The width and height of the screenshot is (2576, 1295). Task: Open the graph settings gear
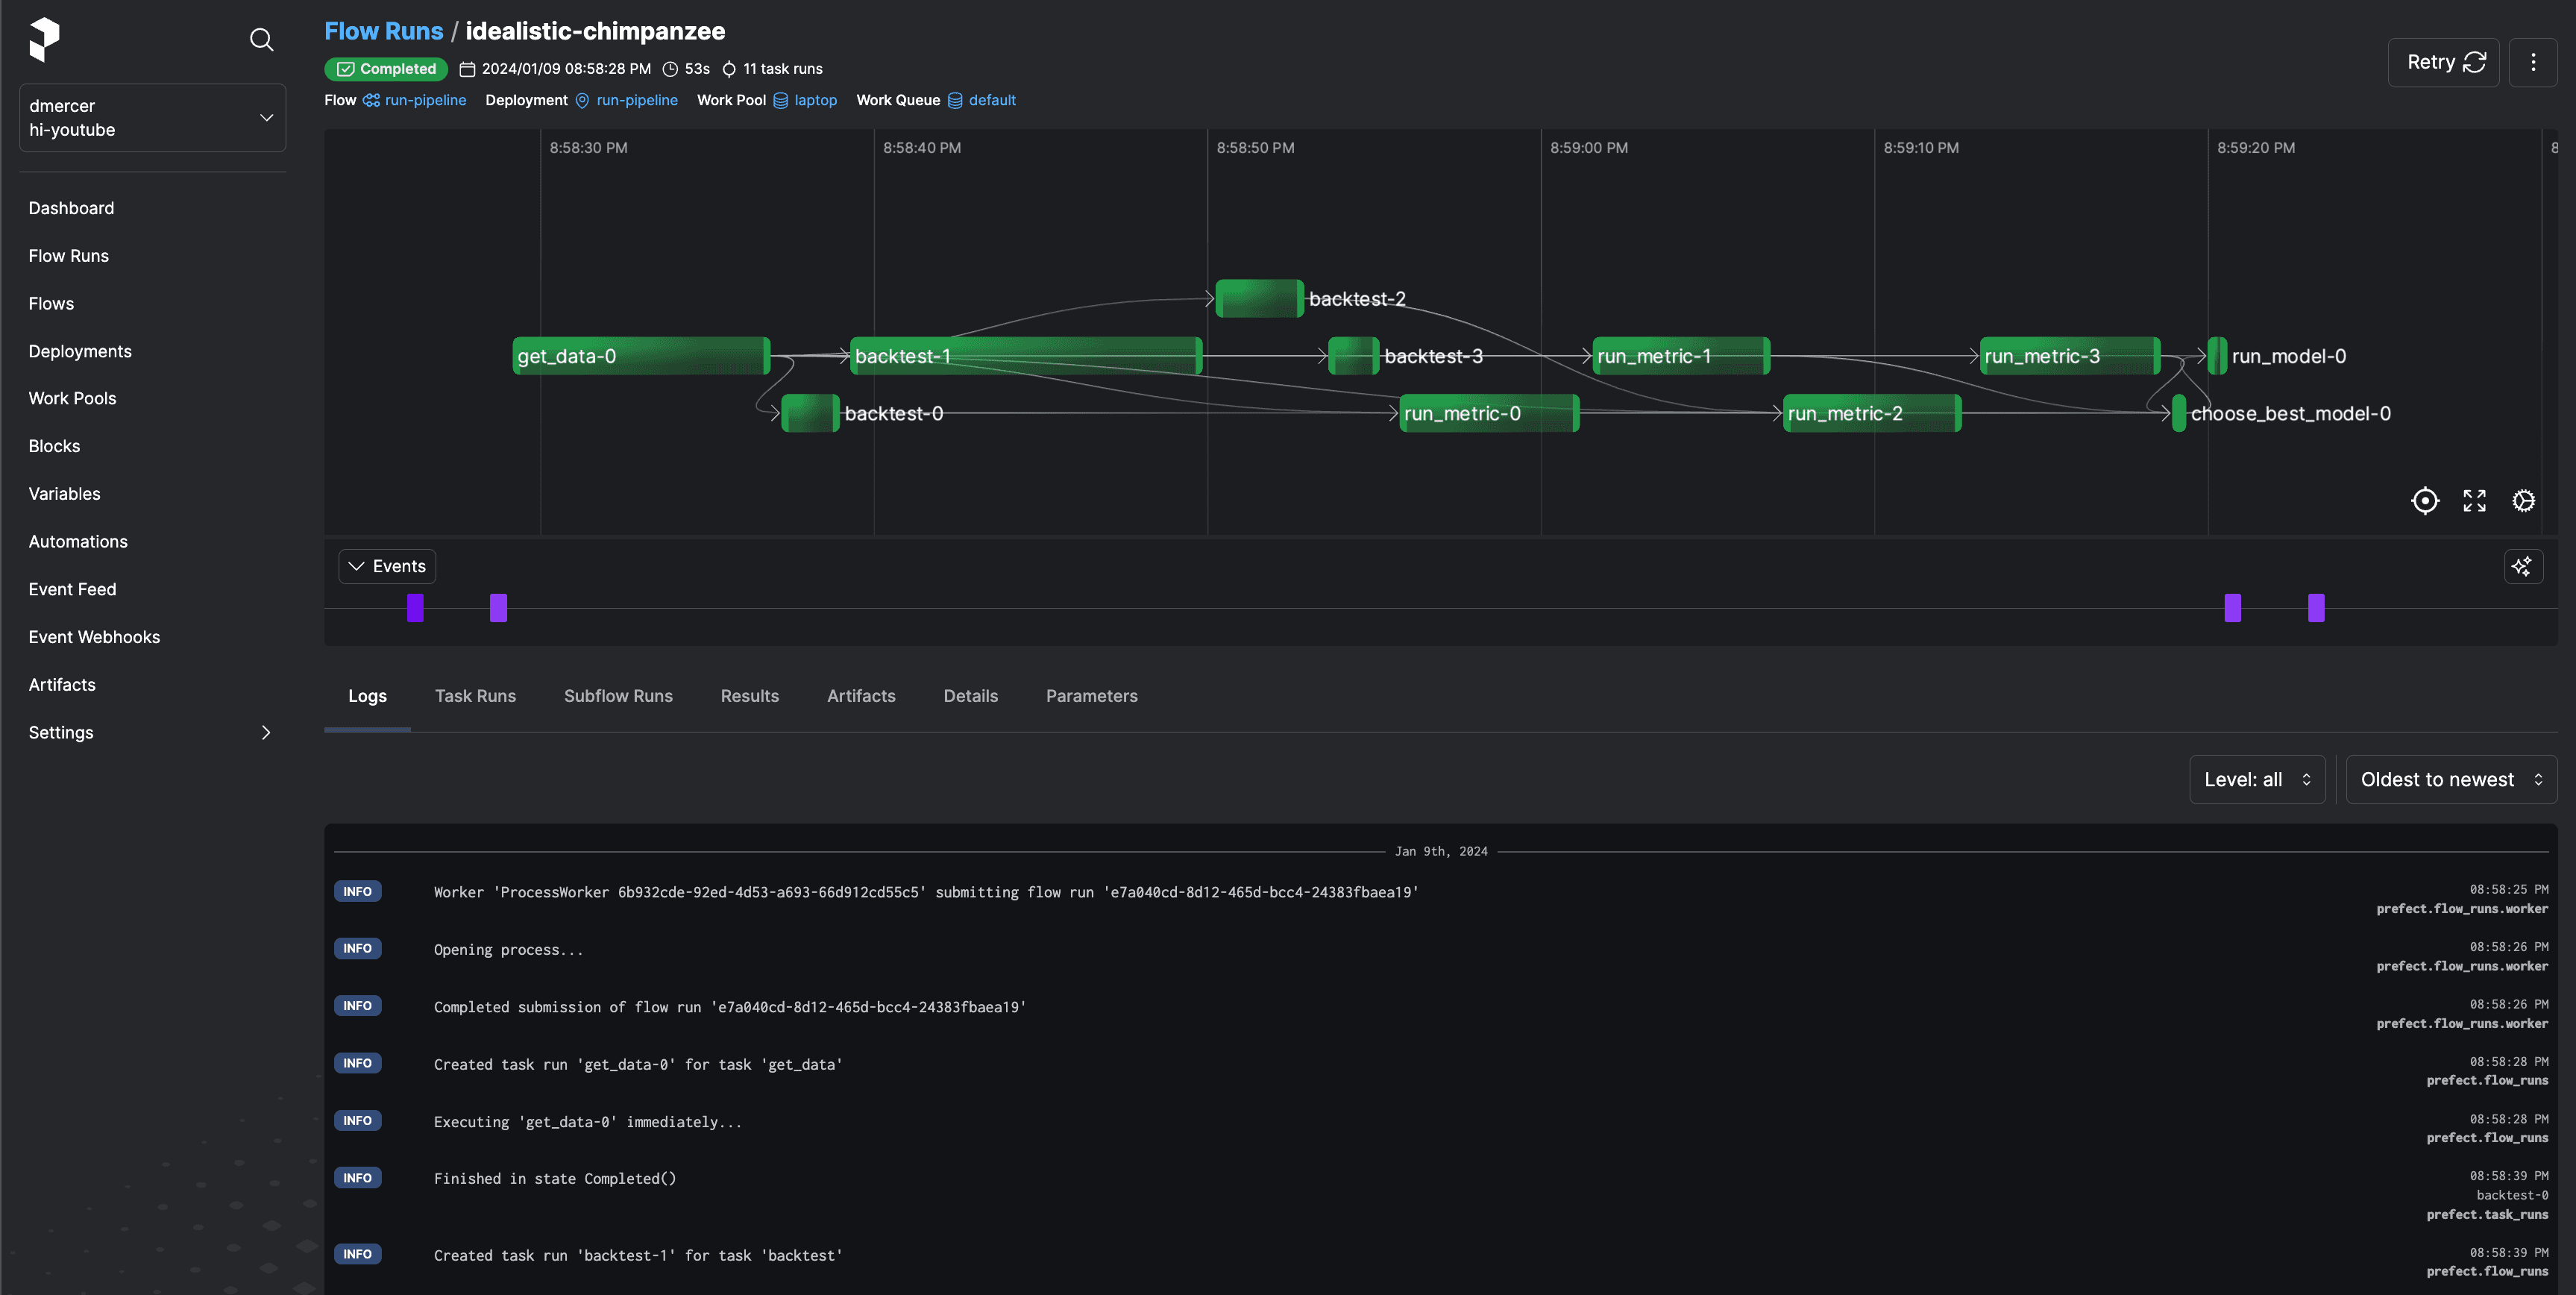point(2523,500)
